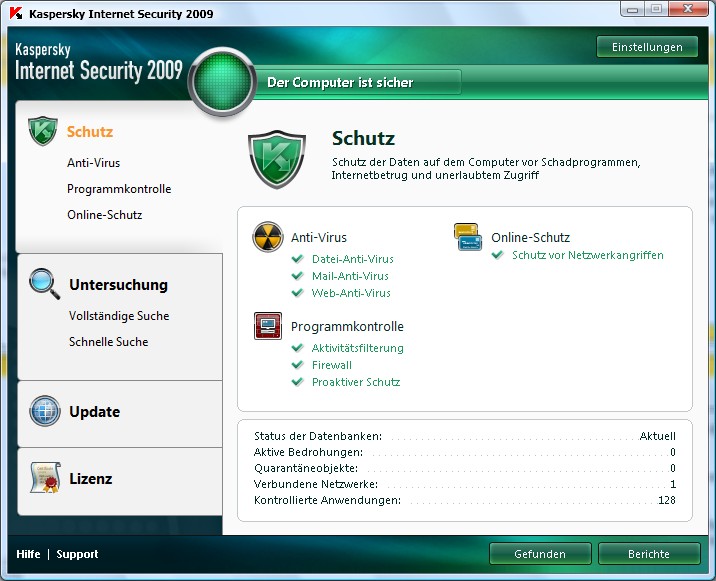Screen dimensions: 716x581
Task: Click the Firewall checkmark
Action: (x=298, y=365)
